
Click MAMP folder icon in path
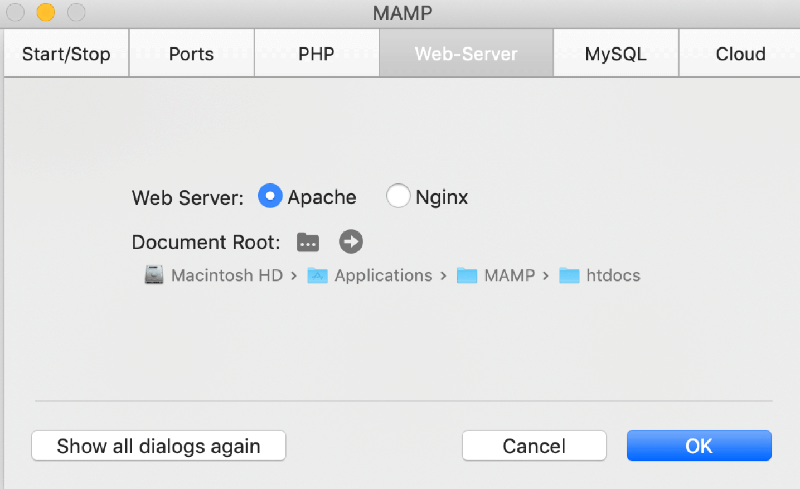[466, 276]
